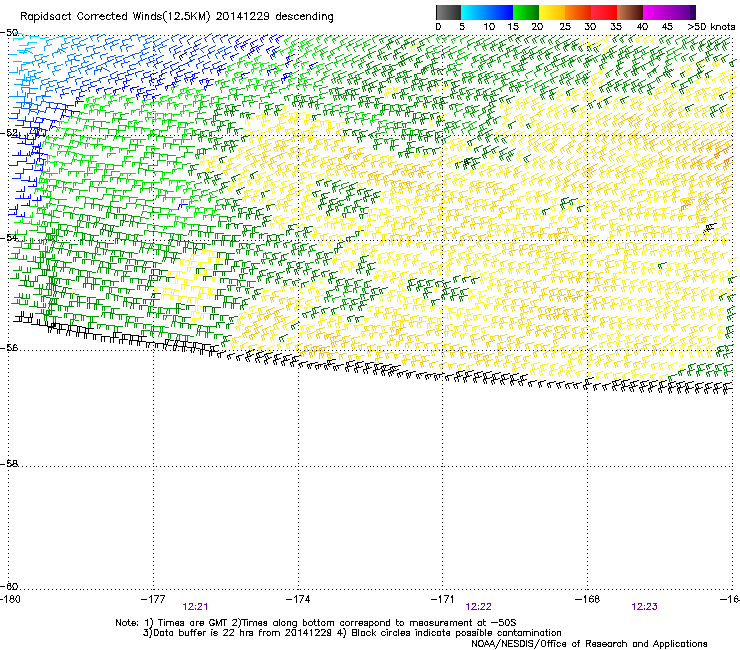Click the purple '12:21' time stamp
Screen dimensions: 740x650
[195, 607]
